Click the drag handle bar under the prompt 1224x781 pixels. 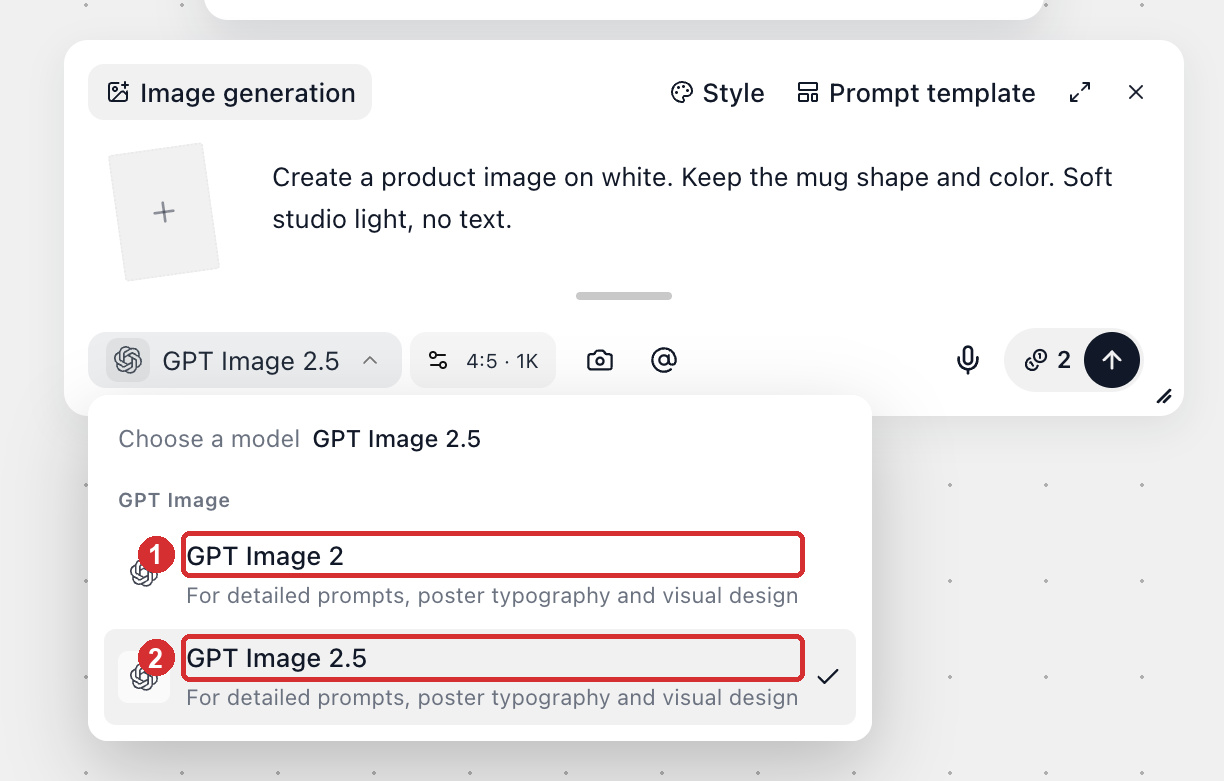(624, 296)
